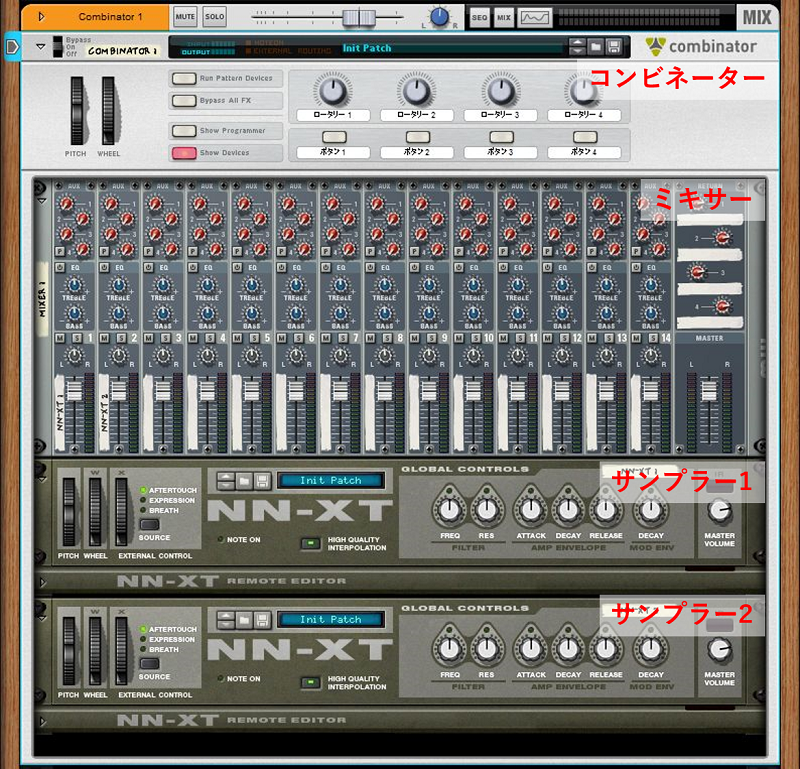
Task: Click the Show Programmer button
Action: (x=184, y=131)
